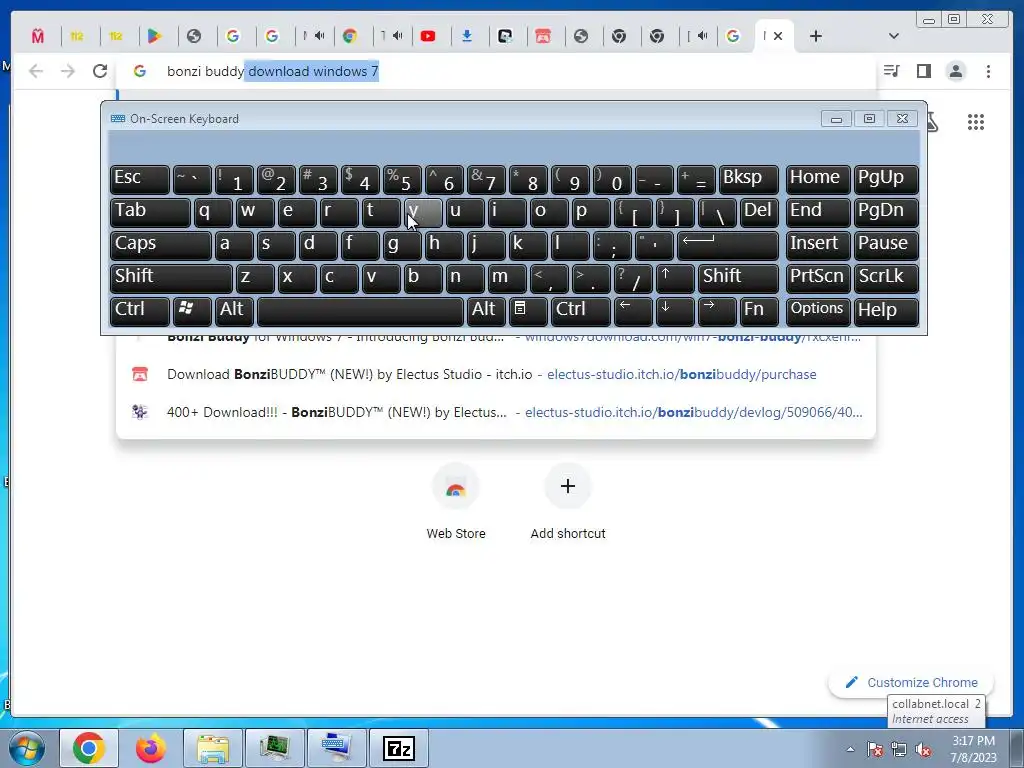
Task: Toggle the left Alt key
Action: [234, 311]
